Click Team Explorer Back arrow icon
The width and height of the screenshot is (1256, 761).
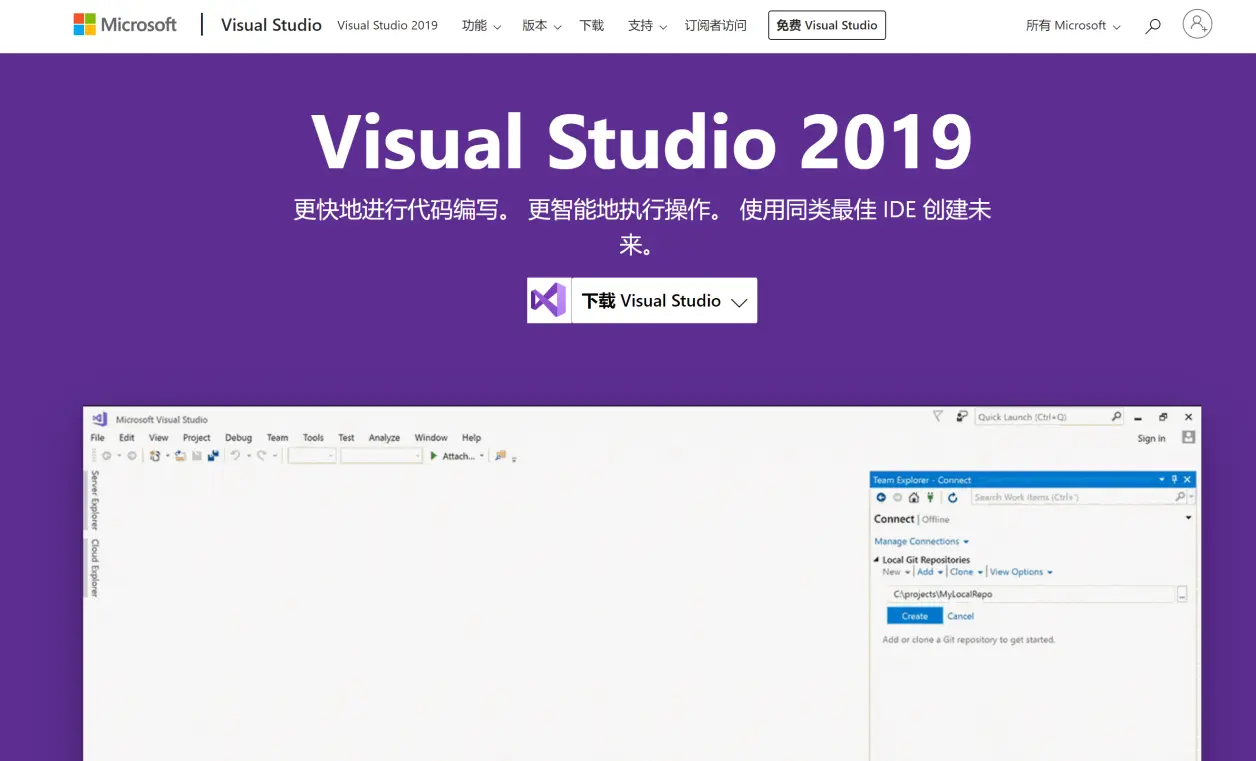coord(881,497)
